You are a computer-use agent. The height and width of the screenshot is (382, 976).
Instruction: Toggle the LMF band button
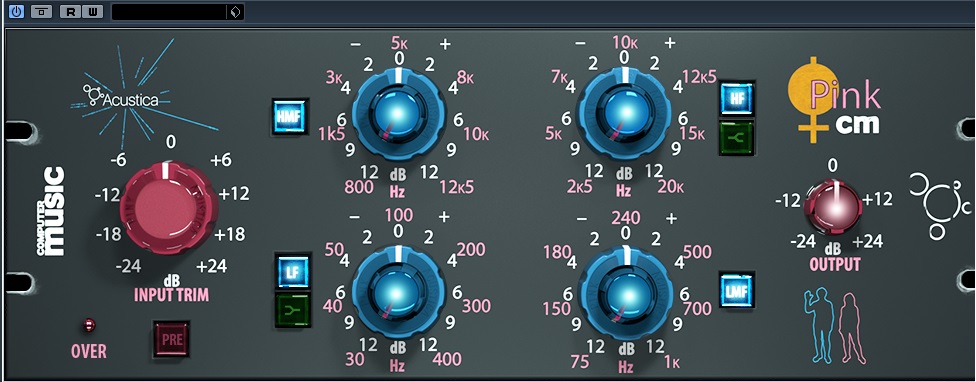(x=737, y=291)
